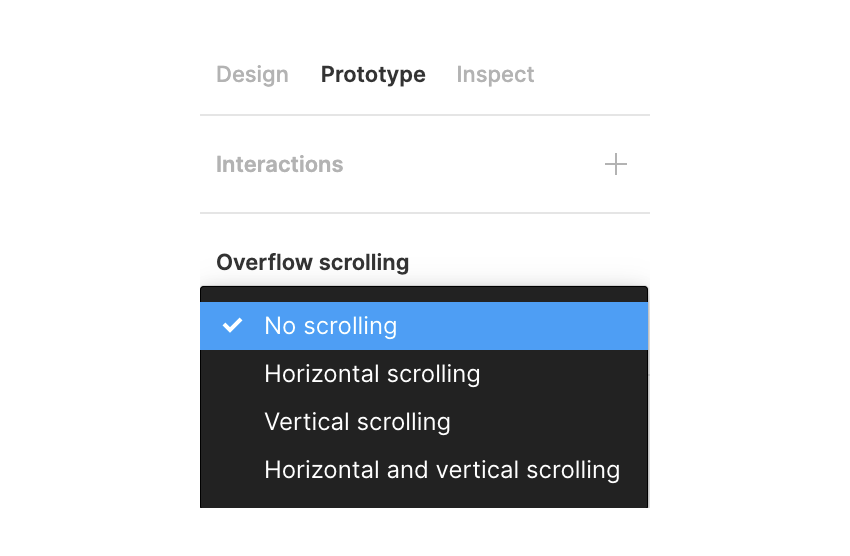The height and width of the screenshot is (556, 850).
Task: Set overflow to Horizontal scrolling
Action: tap(372, 374)
